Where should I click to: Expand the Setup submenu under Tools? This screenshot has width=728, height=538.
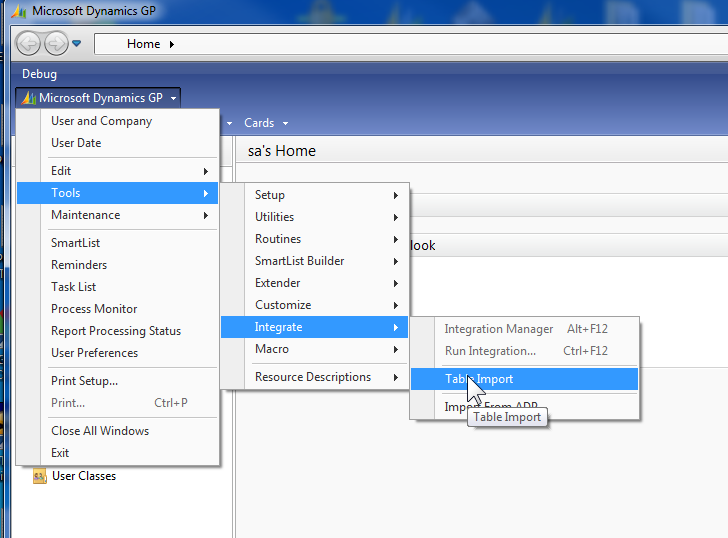tap(314, 195)
